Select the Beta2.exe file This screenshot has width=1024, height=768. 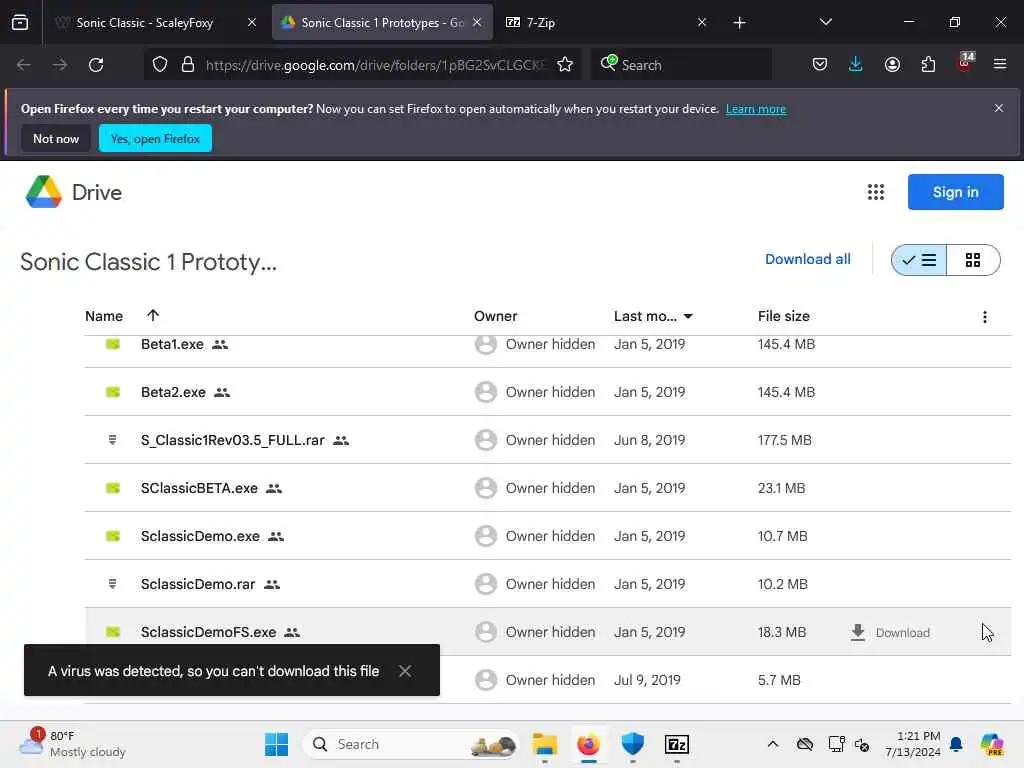coord(548,392)
